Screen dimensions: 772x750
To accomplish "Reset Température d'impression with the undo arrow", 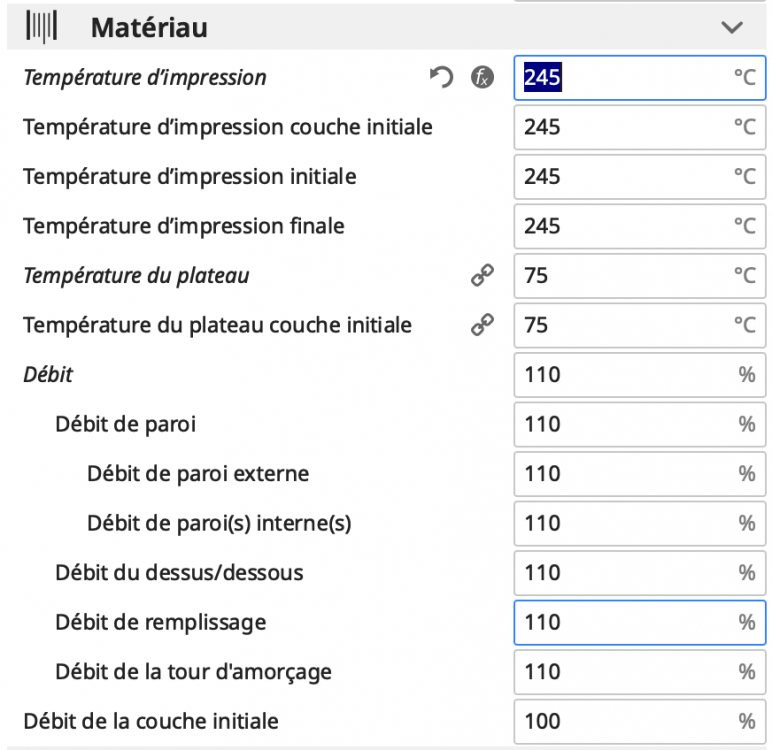I will (442, 78).
